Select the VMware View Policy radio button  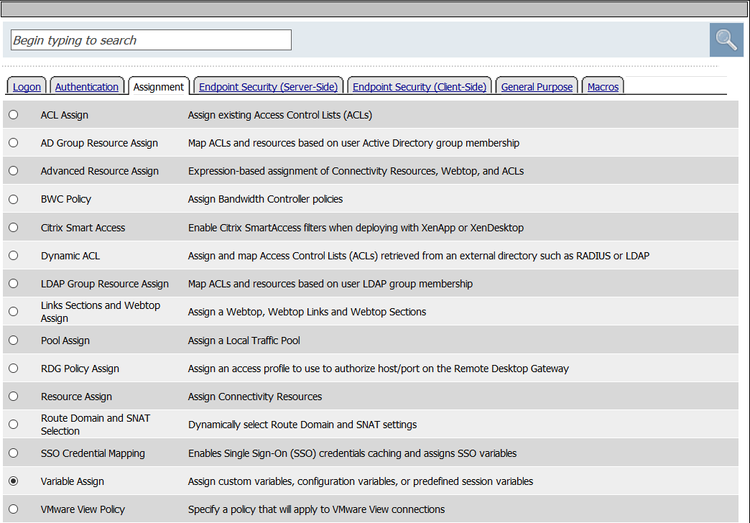(x=13, y=509)
